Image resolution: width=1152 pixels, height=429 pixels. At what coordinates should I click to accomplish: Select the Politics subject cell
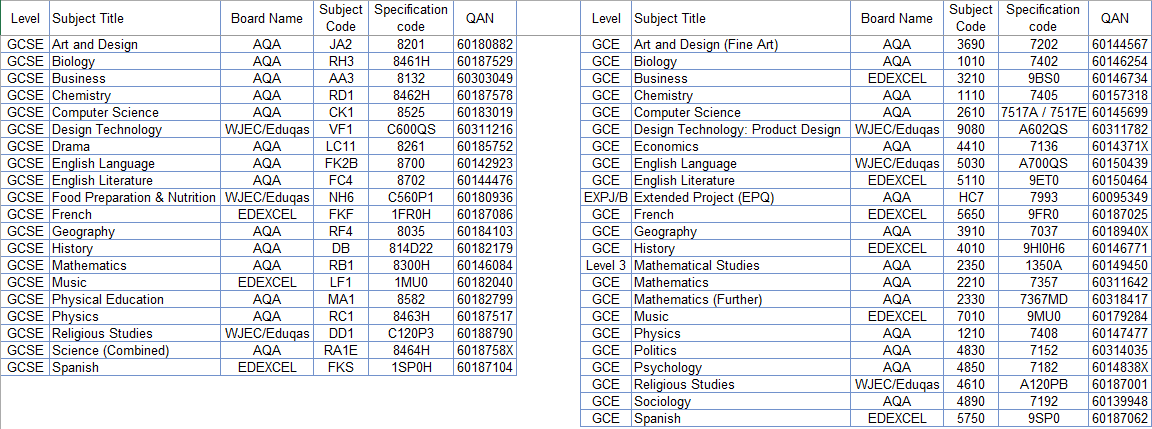741,351
